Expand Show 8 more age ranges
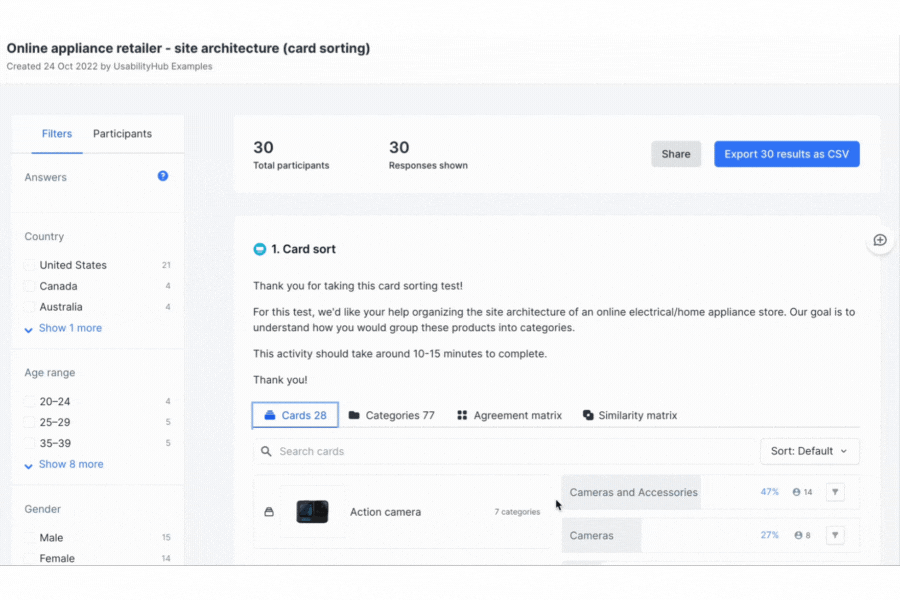 coord(70,464)
